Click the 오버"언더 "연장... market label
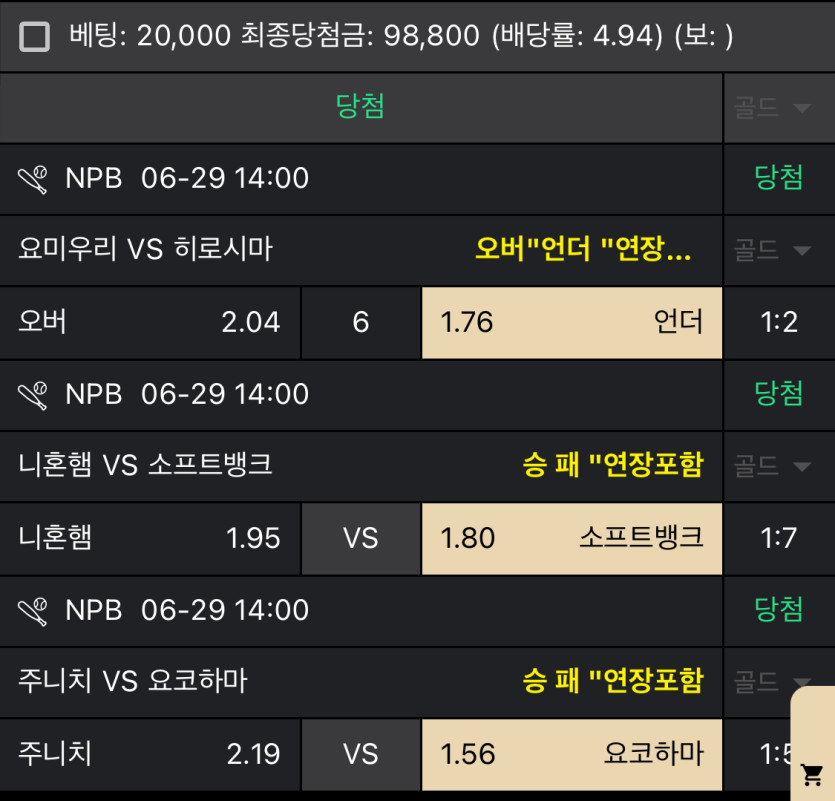Screen dimensions: 835x801 coord(583,250)
